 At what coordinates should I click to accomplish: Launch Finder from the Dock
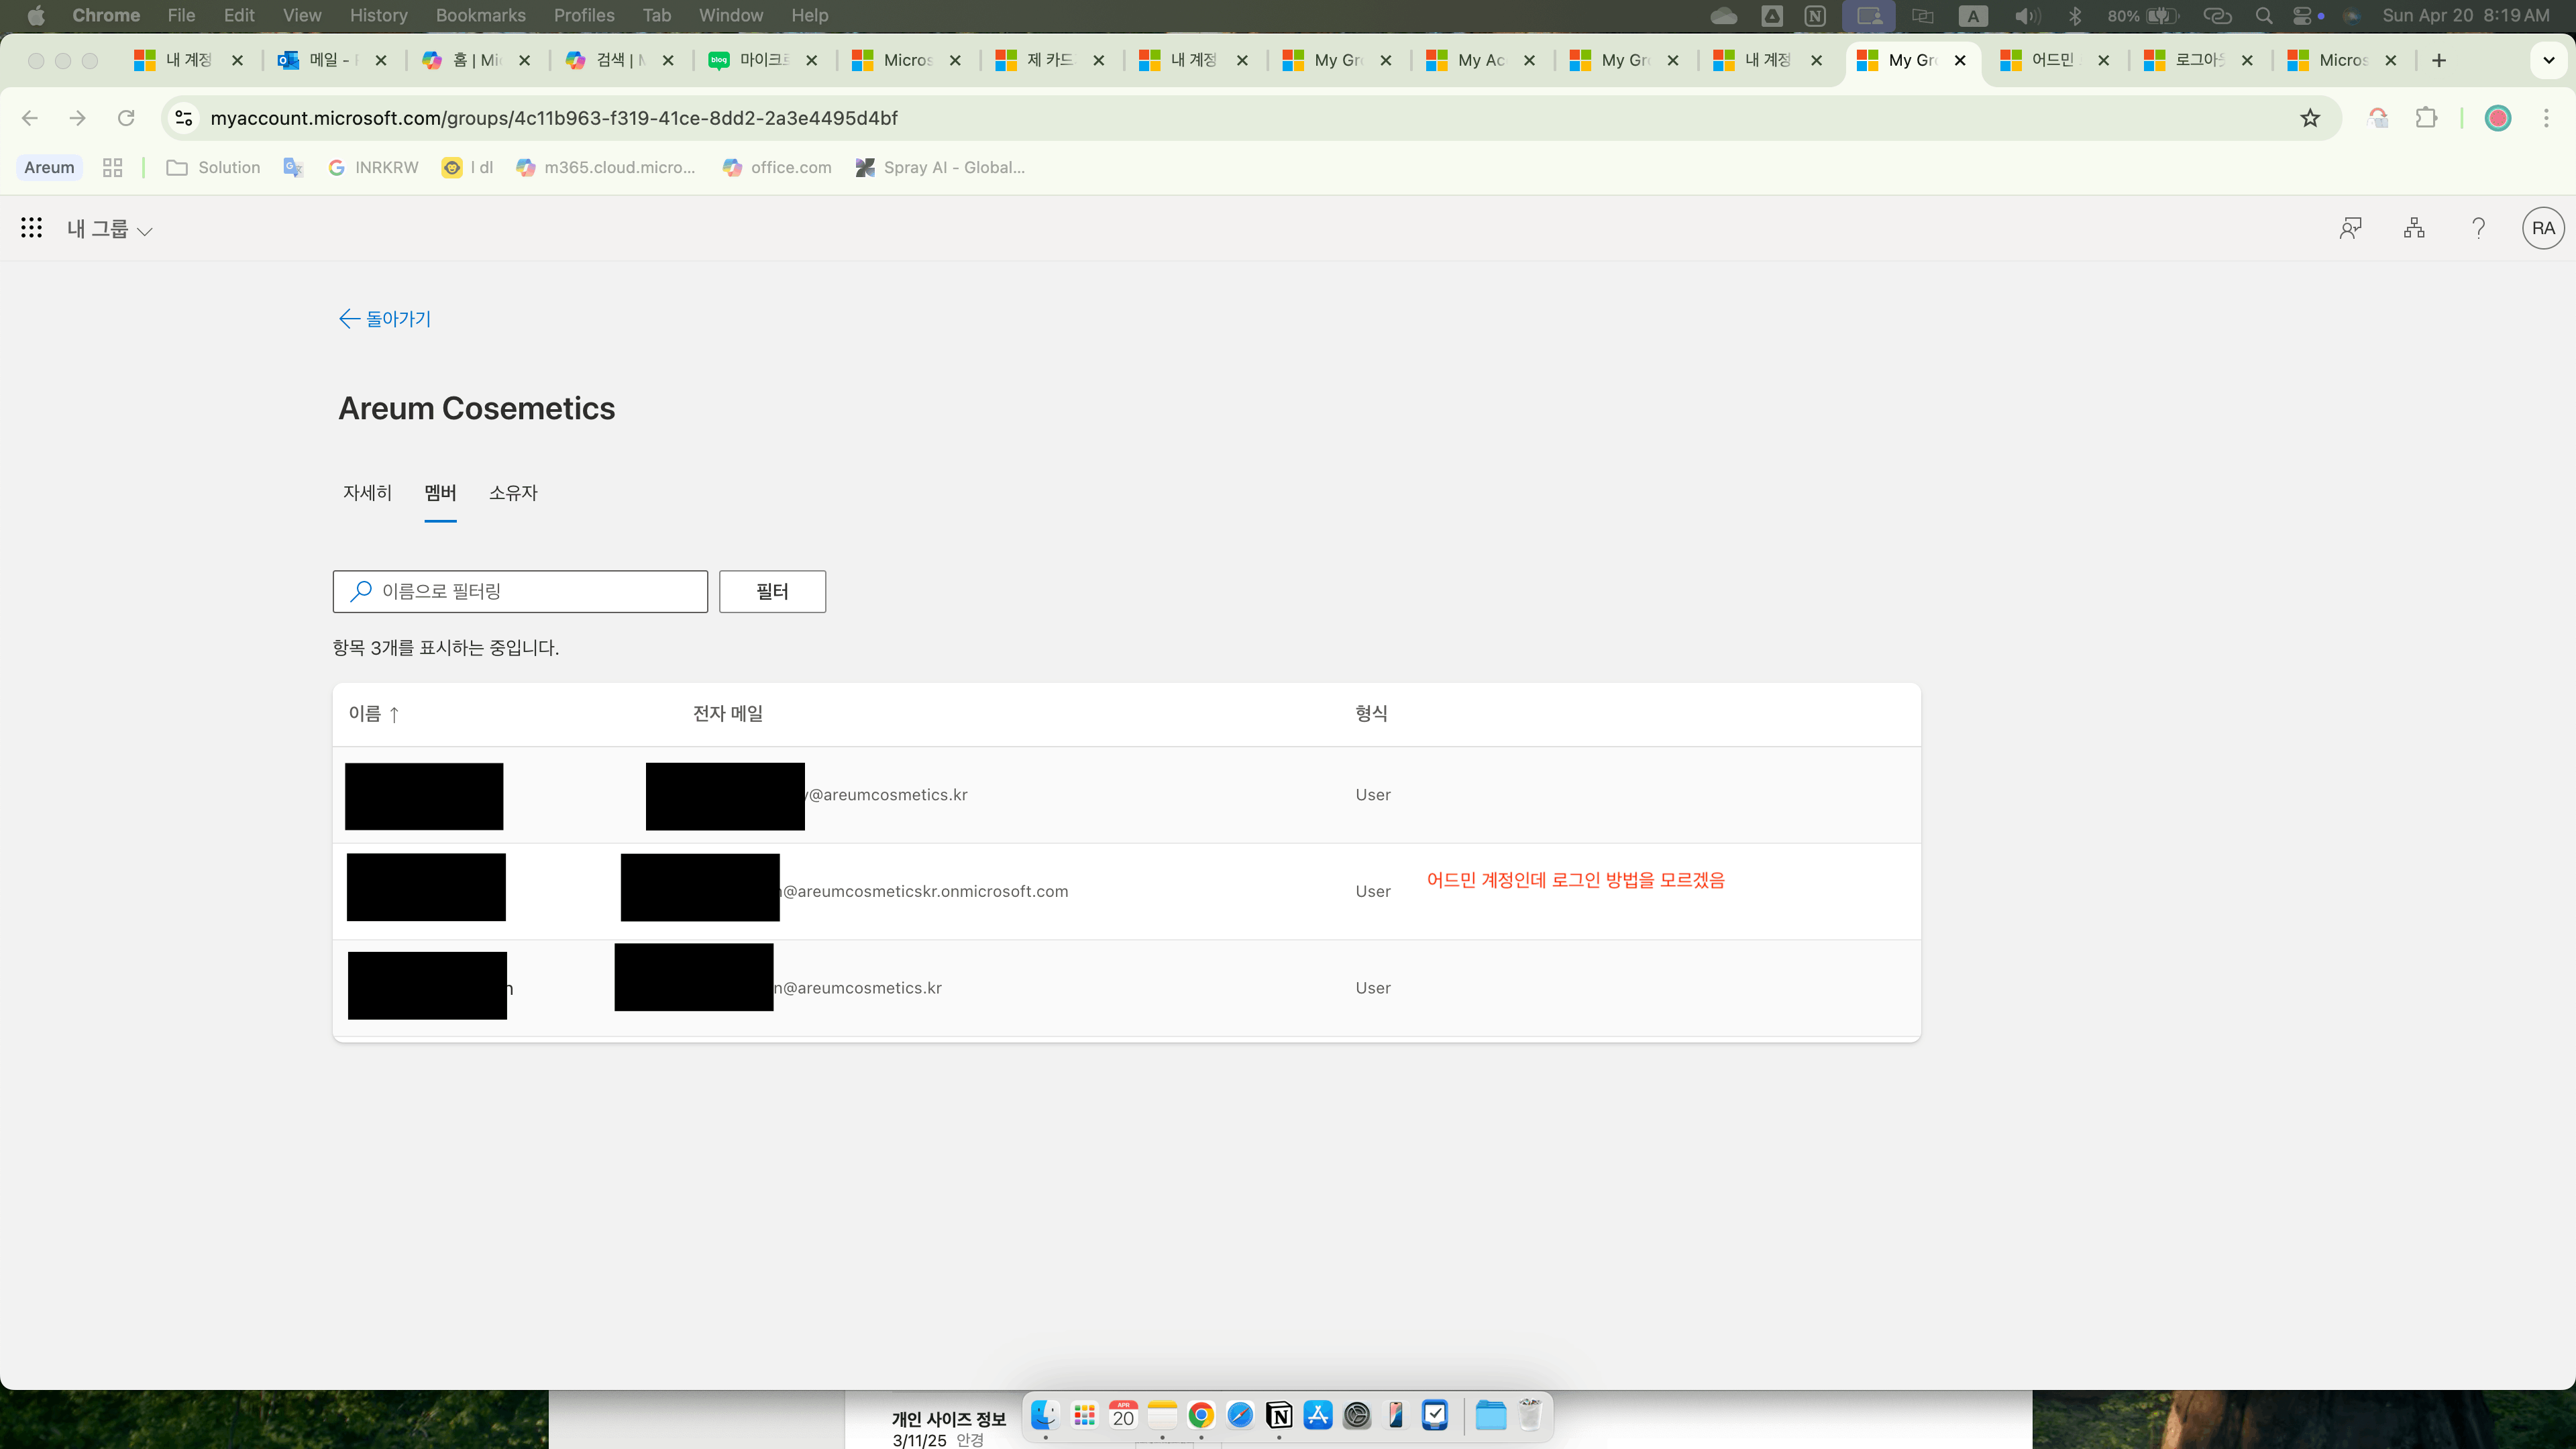1045,1415
